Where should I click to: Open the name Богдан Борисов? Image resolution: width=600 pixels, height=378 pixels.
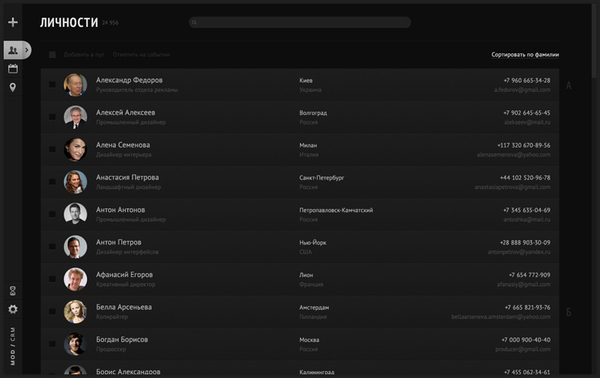pyautogui.click(x=122, y=340)
